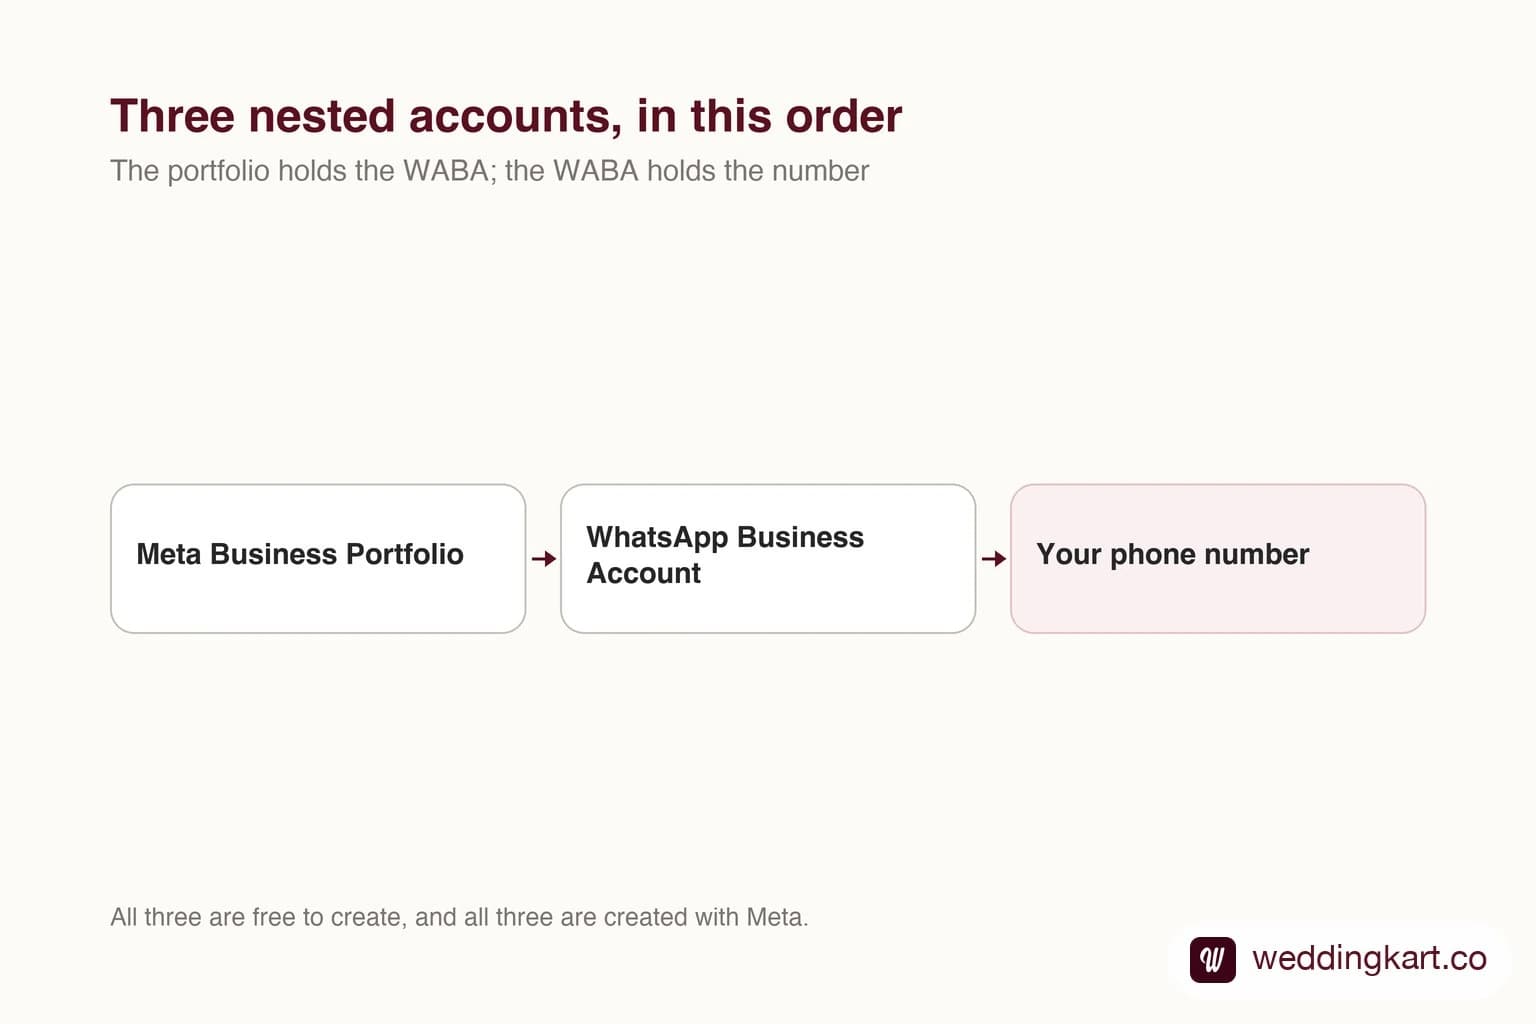Click the Meta Business Portfolio label text
Image resolution: width=1536 pixels, height=1024 pixels.
tap(300, 554)
